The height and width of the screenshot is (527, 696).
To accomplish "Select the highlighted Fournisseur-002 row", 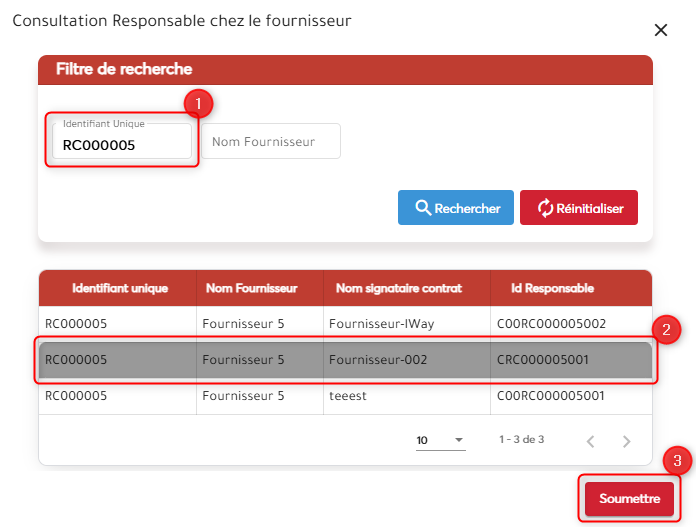I will [345, 359].
